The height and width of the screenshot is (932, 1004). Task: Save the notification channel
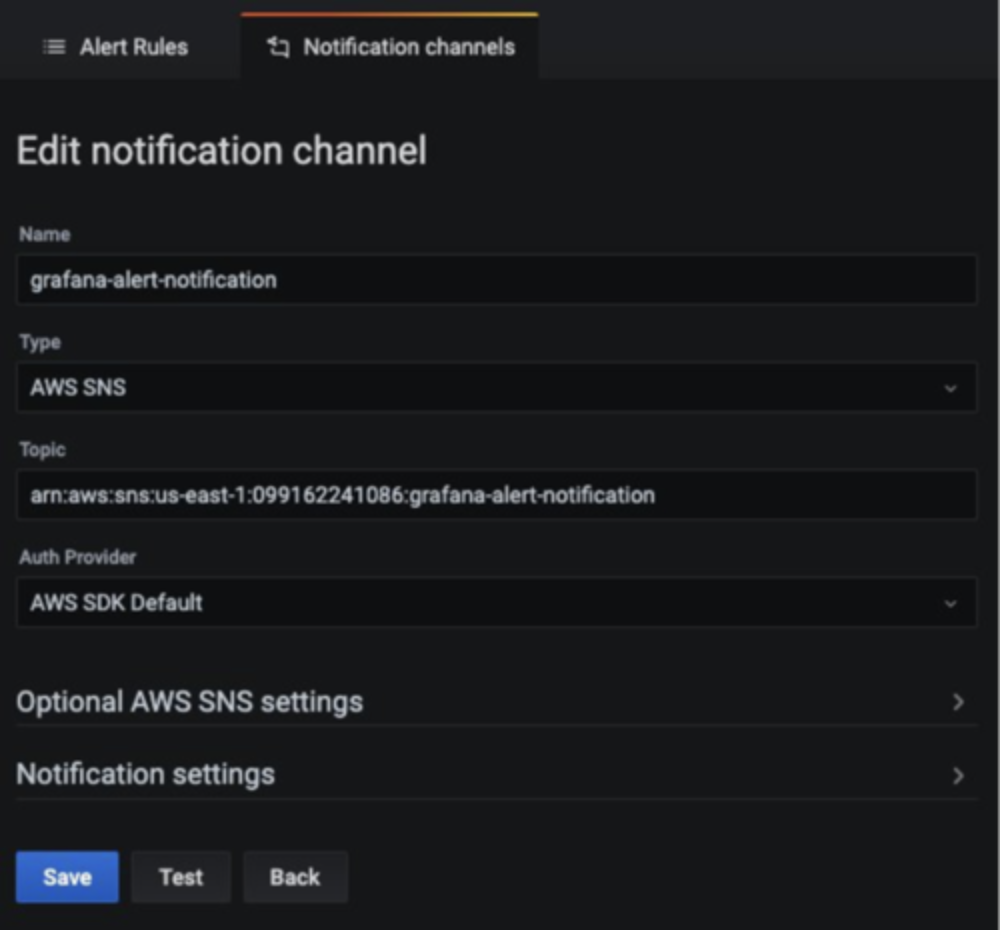(67, 877)
